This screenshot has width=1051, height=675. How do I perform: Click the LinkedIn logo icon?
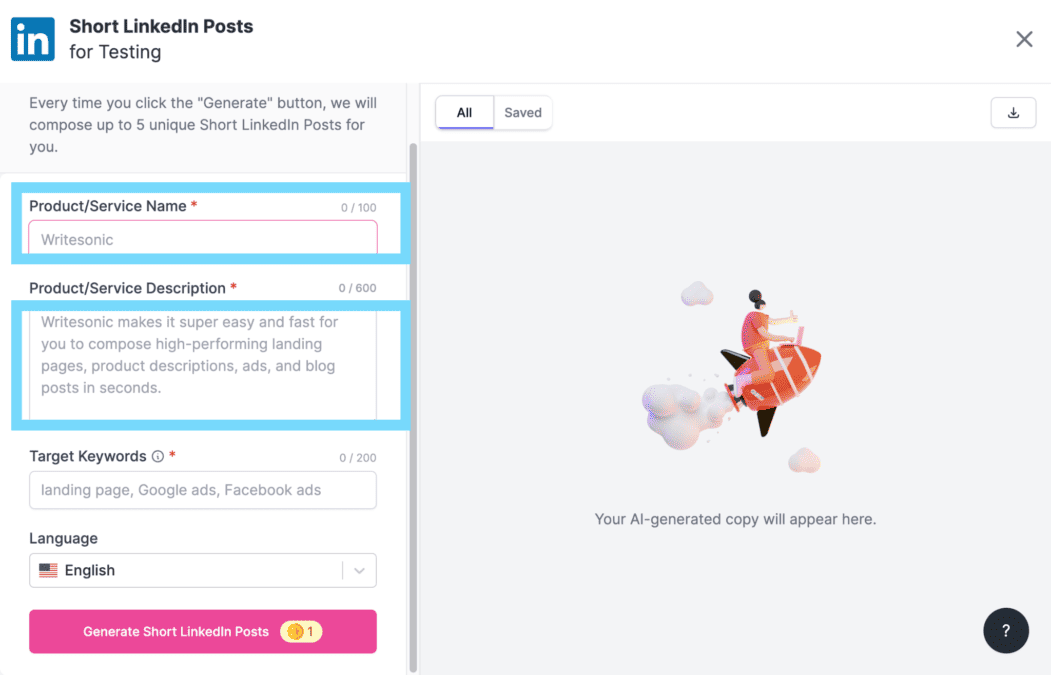(x=31, y=38)
